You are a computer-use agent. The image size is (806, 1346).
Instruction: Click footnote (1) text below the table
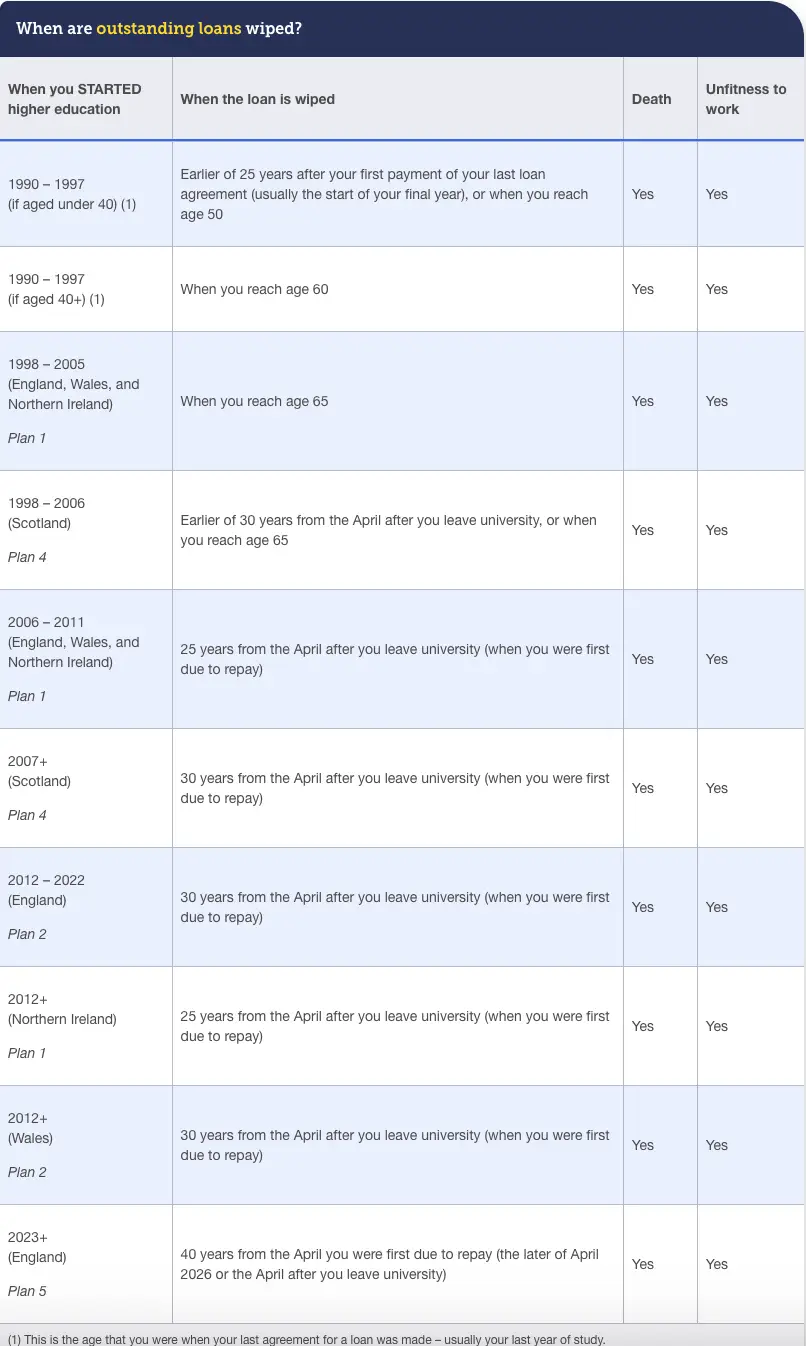(306, 1338)
